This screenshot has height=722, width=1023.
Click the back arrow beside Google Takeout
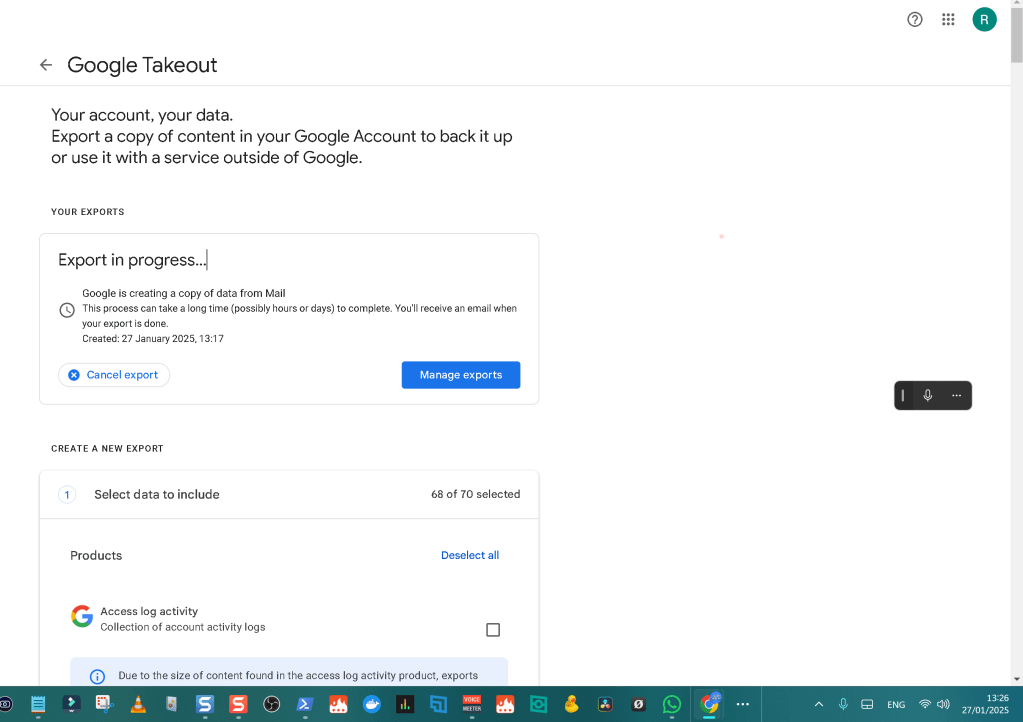click(46, 65)
